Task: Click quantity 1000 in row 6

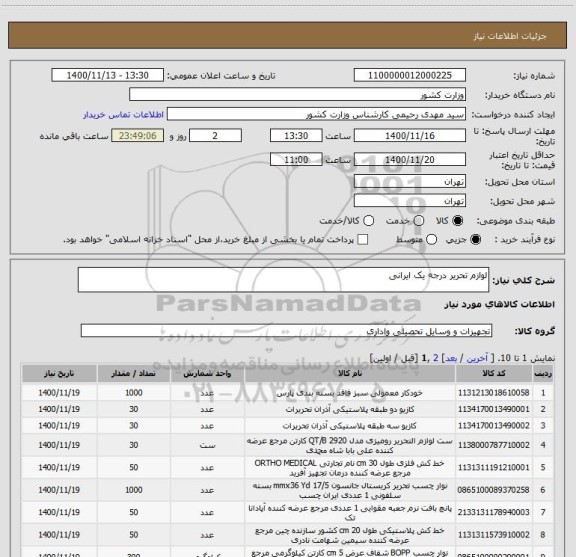Action: coord(133,490)
